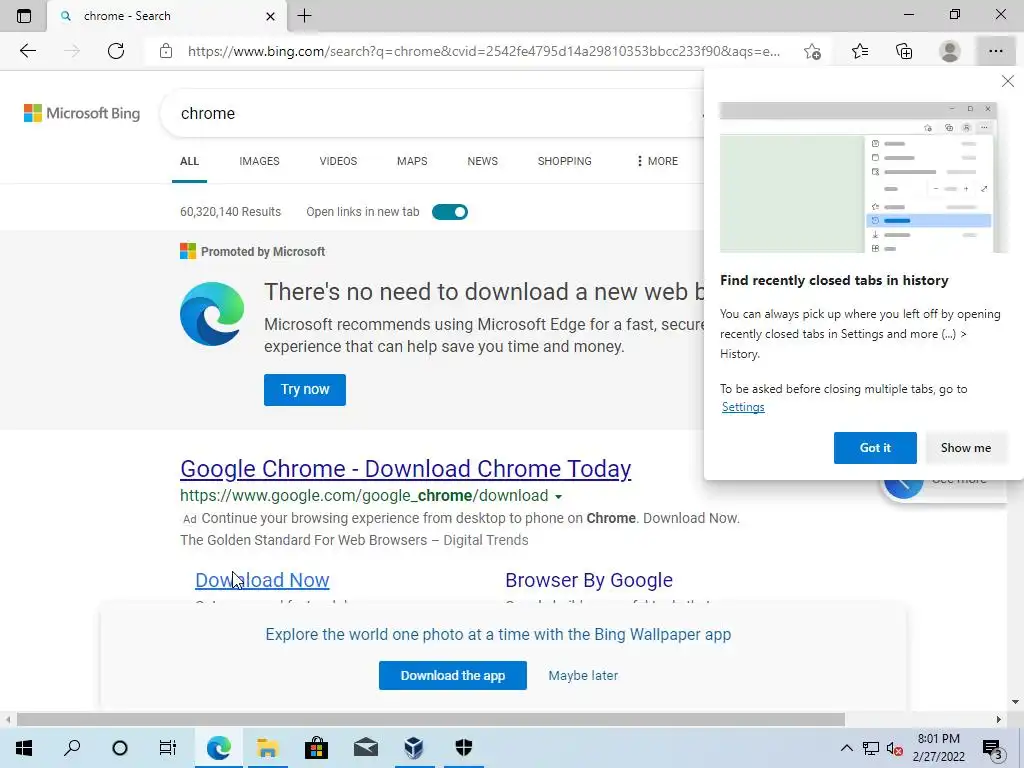Open Settings and more ellipsis menu
The width and height of the screenshot is (1024, 768).
995,51
